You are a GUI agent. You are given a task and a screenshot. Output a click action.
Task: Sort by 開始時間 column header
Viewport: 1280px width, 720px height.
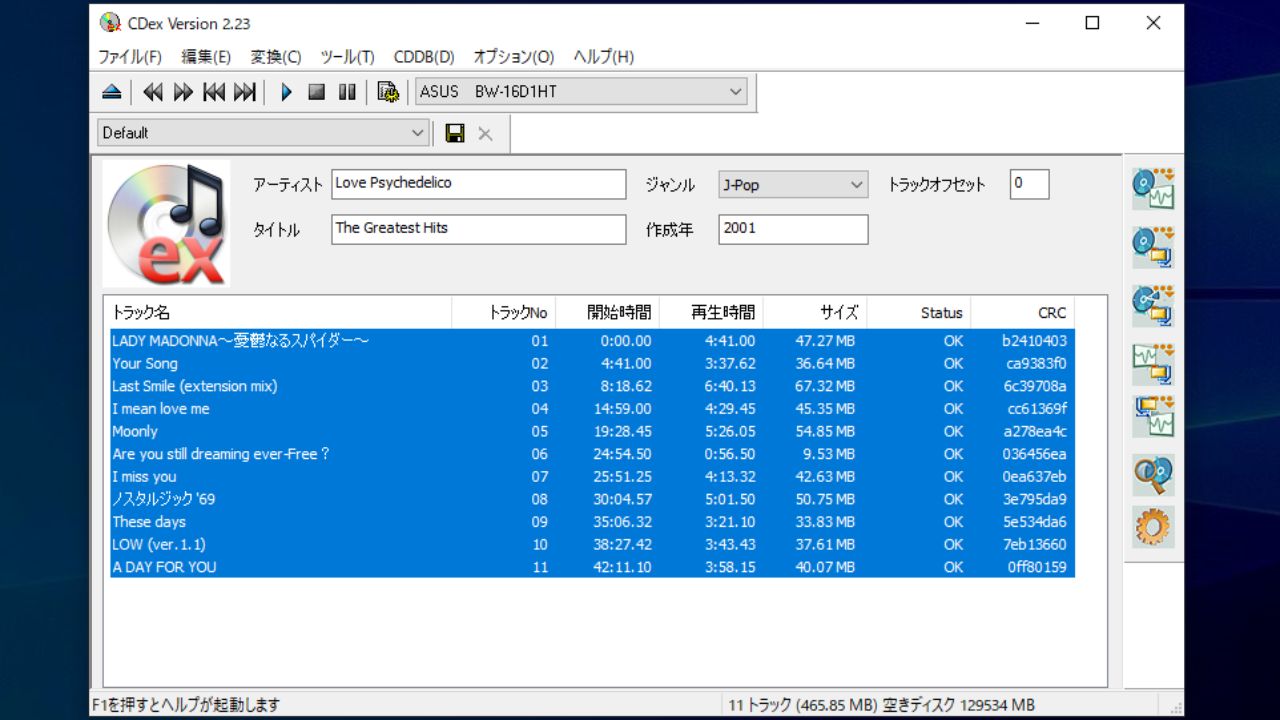pyautogui.click(x=608, y=313)
